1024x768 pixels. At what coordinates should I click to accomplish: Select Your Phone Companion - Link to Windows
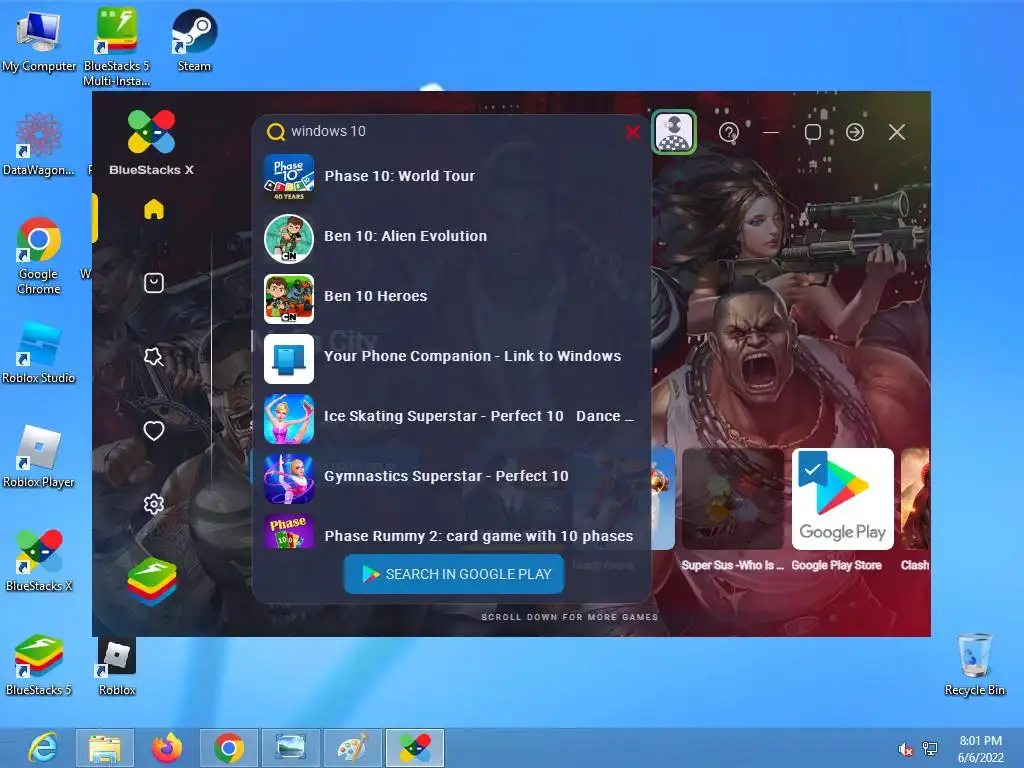(451, 357)
